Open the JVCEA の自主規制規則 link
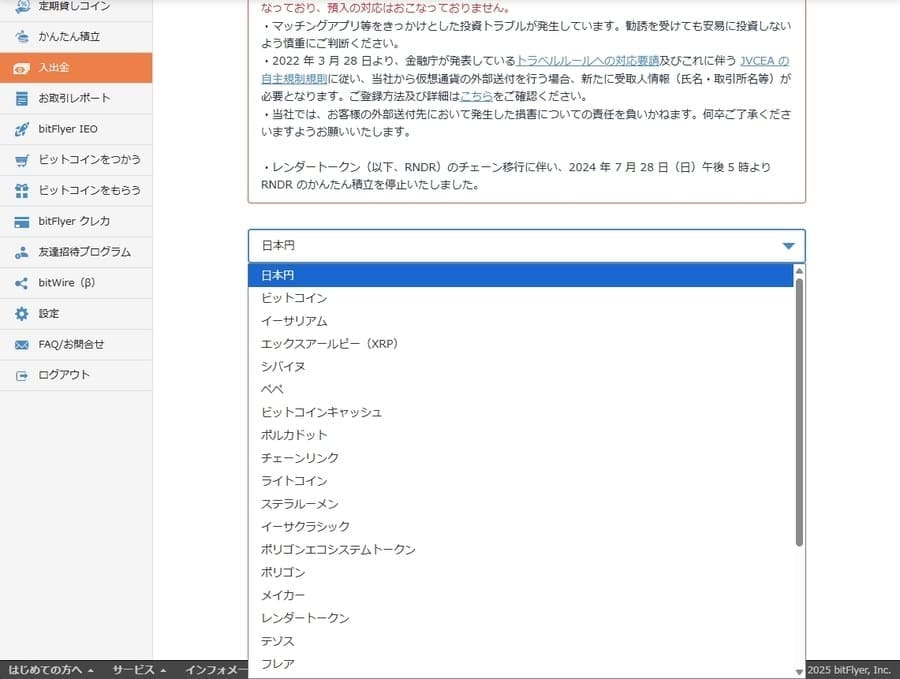 click(764, 61)
